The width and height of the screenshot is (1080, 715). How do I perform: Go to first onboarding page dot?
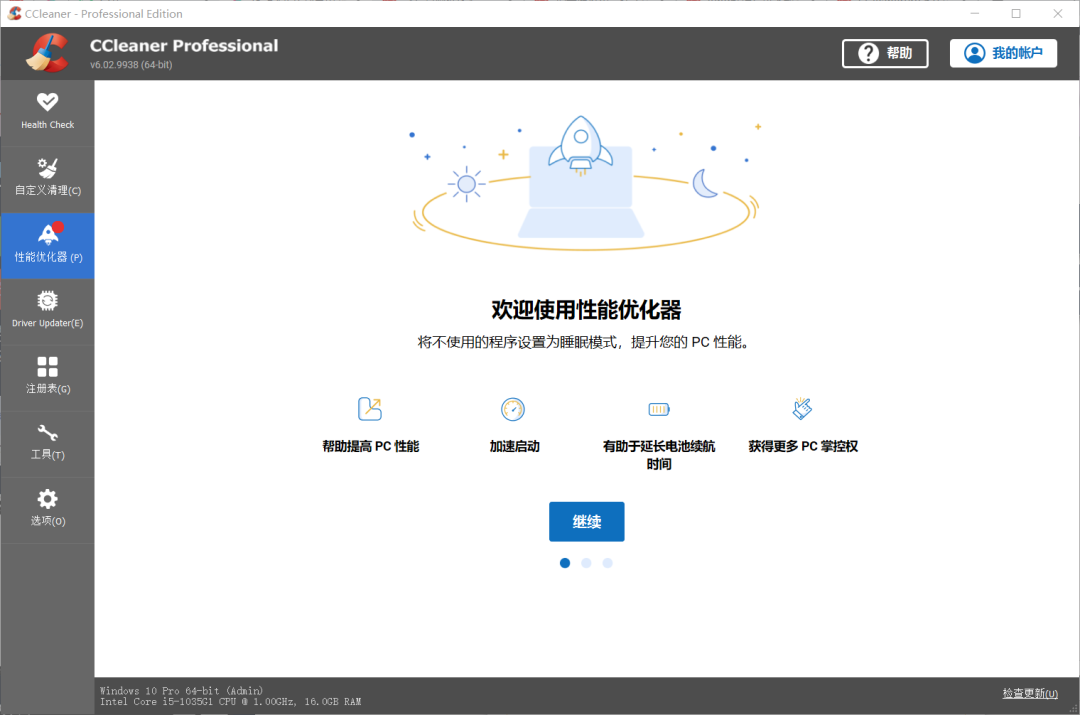pyautogui.click(x=565, y=563)
